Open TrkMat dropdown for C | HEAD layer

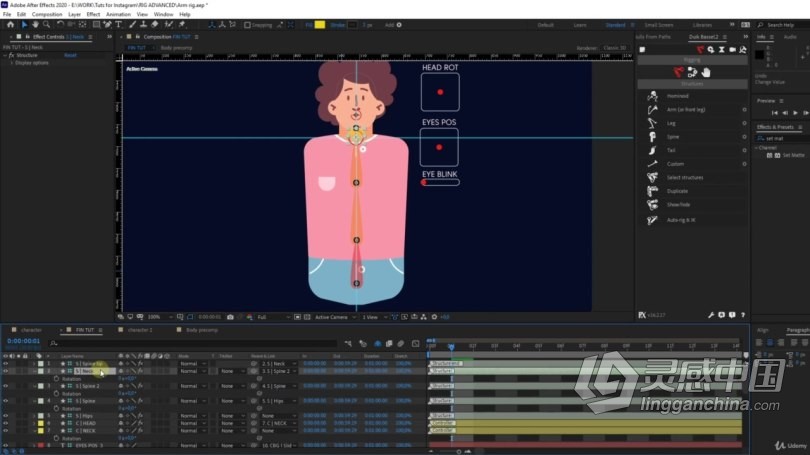pos(231,423)
